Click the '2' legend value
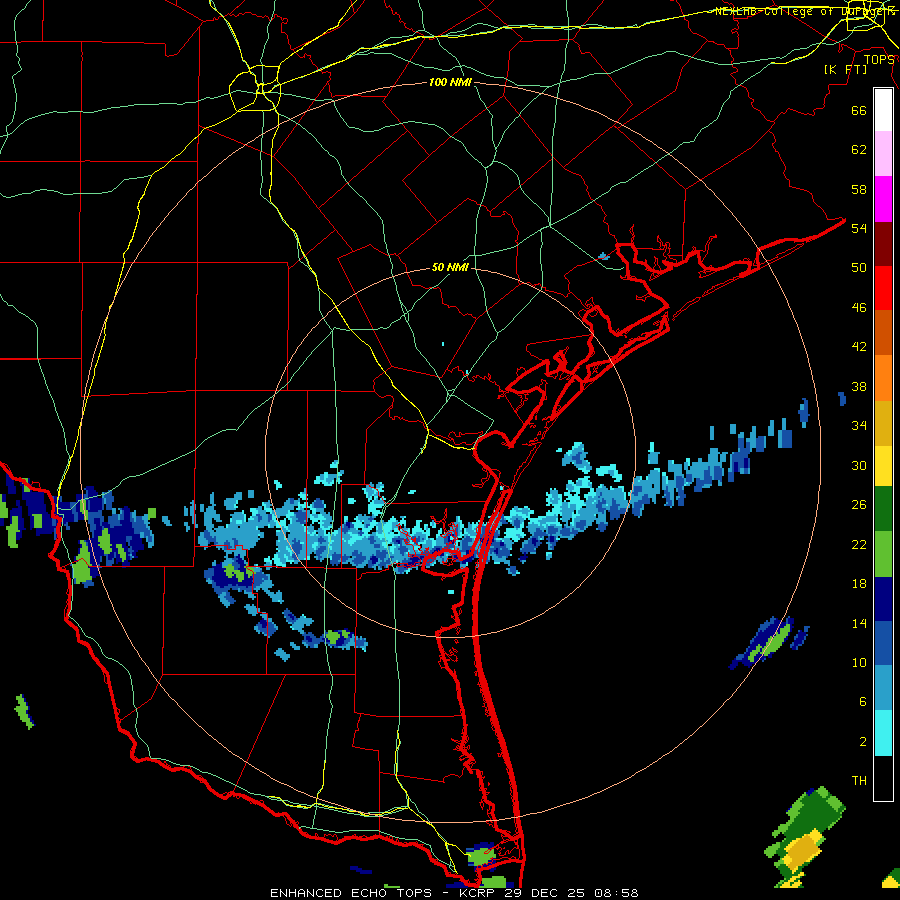900x900 pixels. coord(863,742)
